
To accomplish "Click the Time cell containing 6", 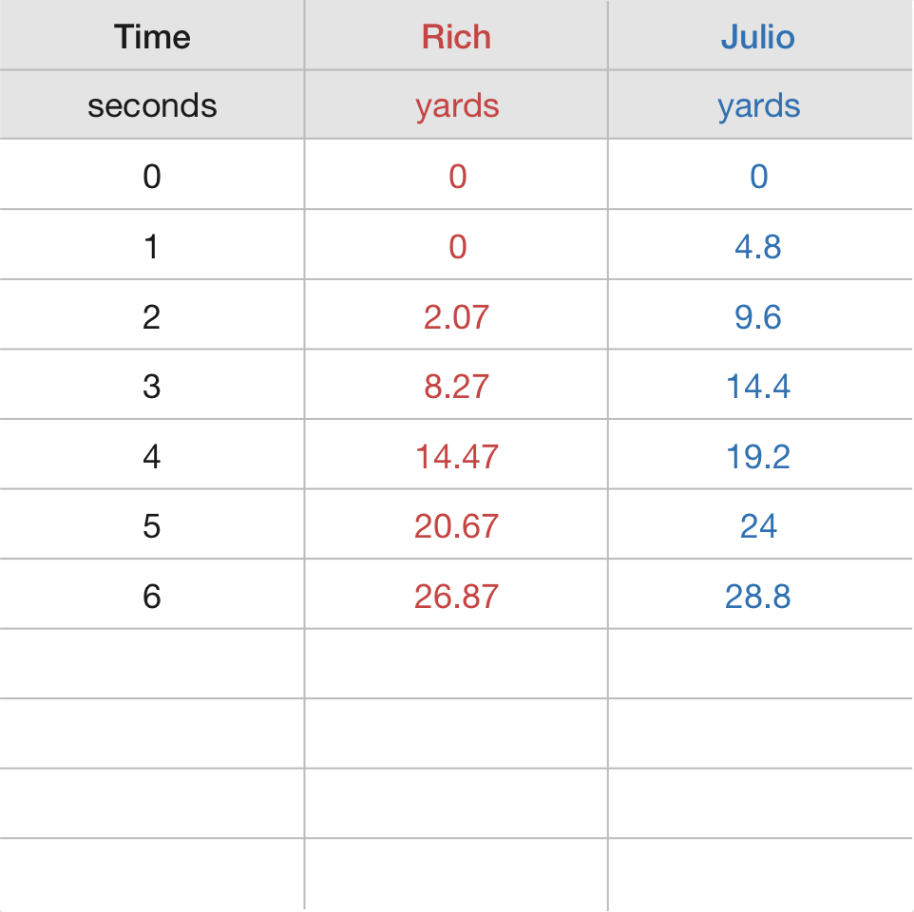I will pyautogui.click(x=152, y=596).
